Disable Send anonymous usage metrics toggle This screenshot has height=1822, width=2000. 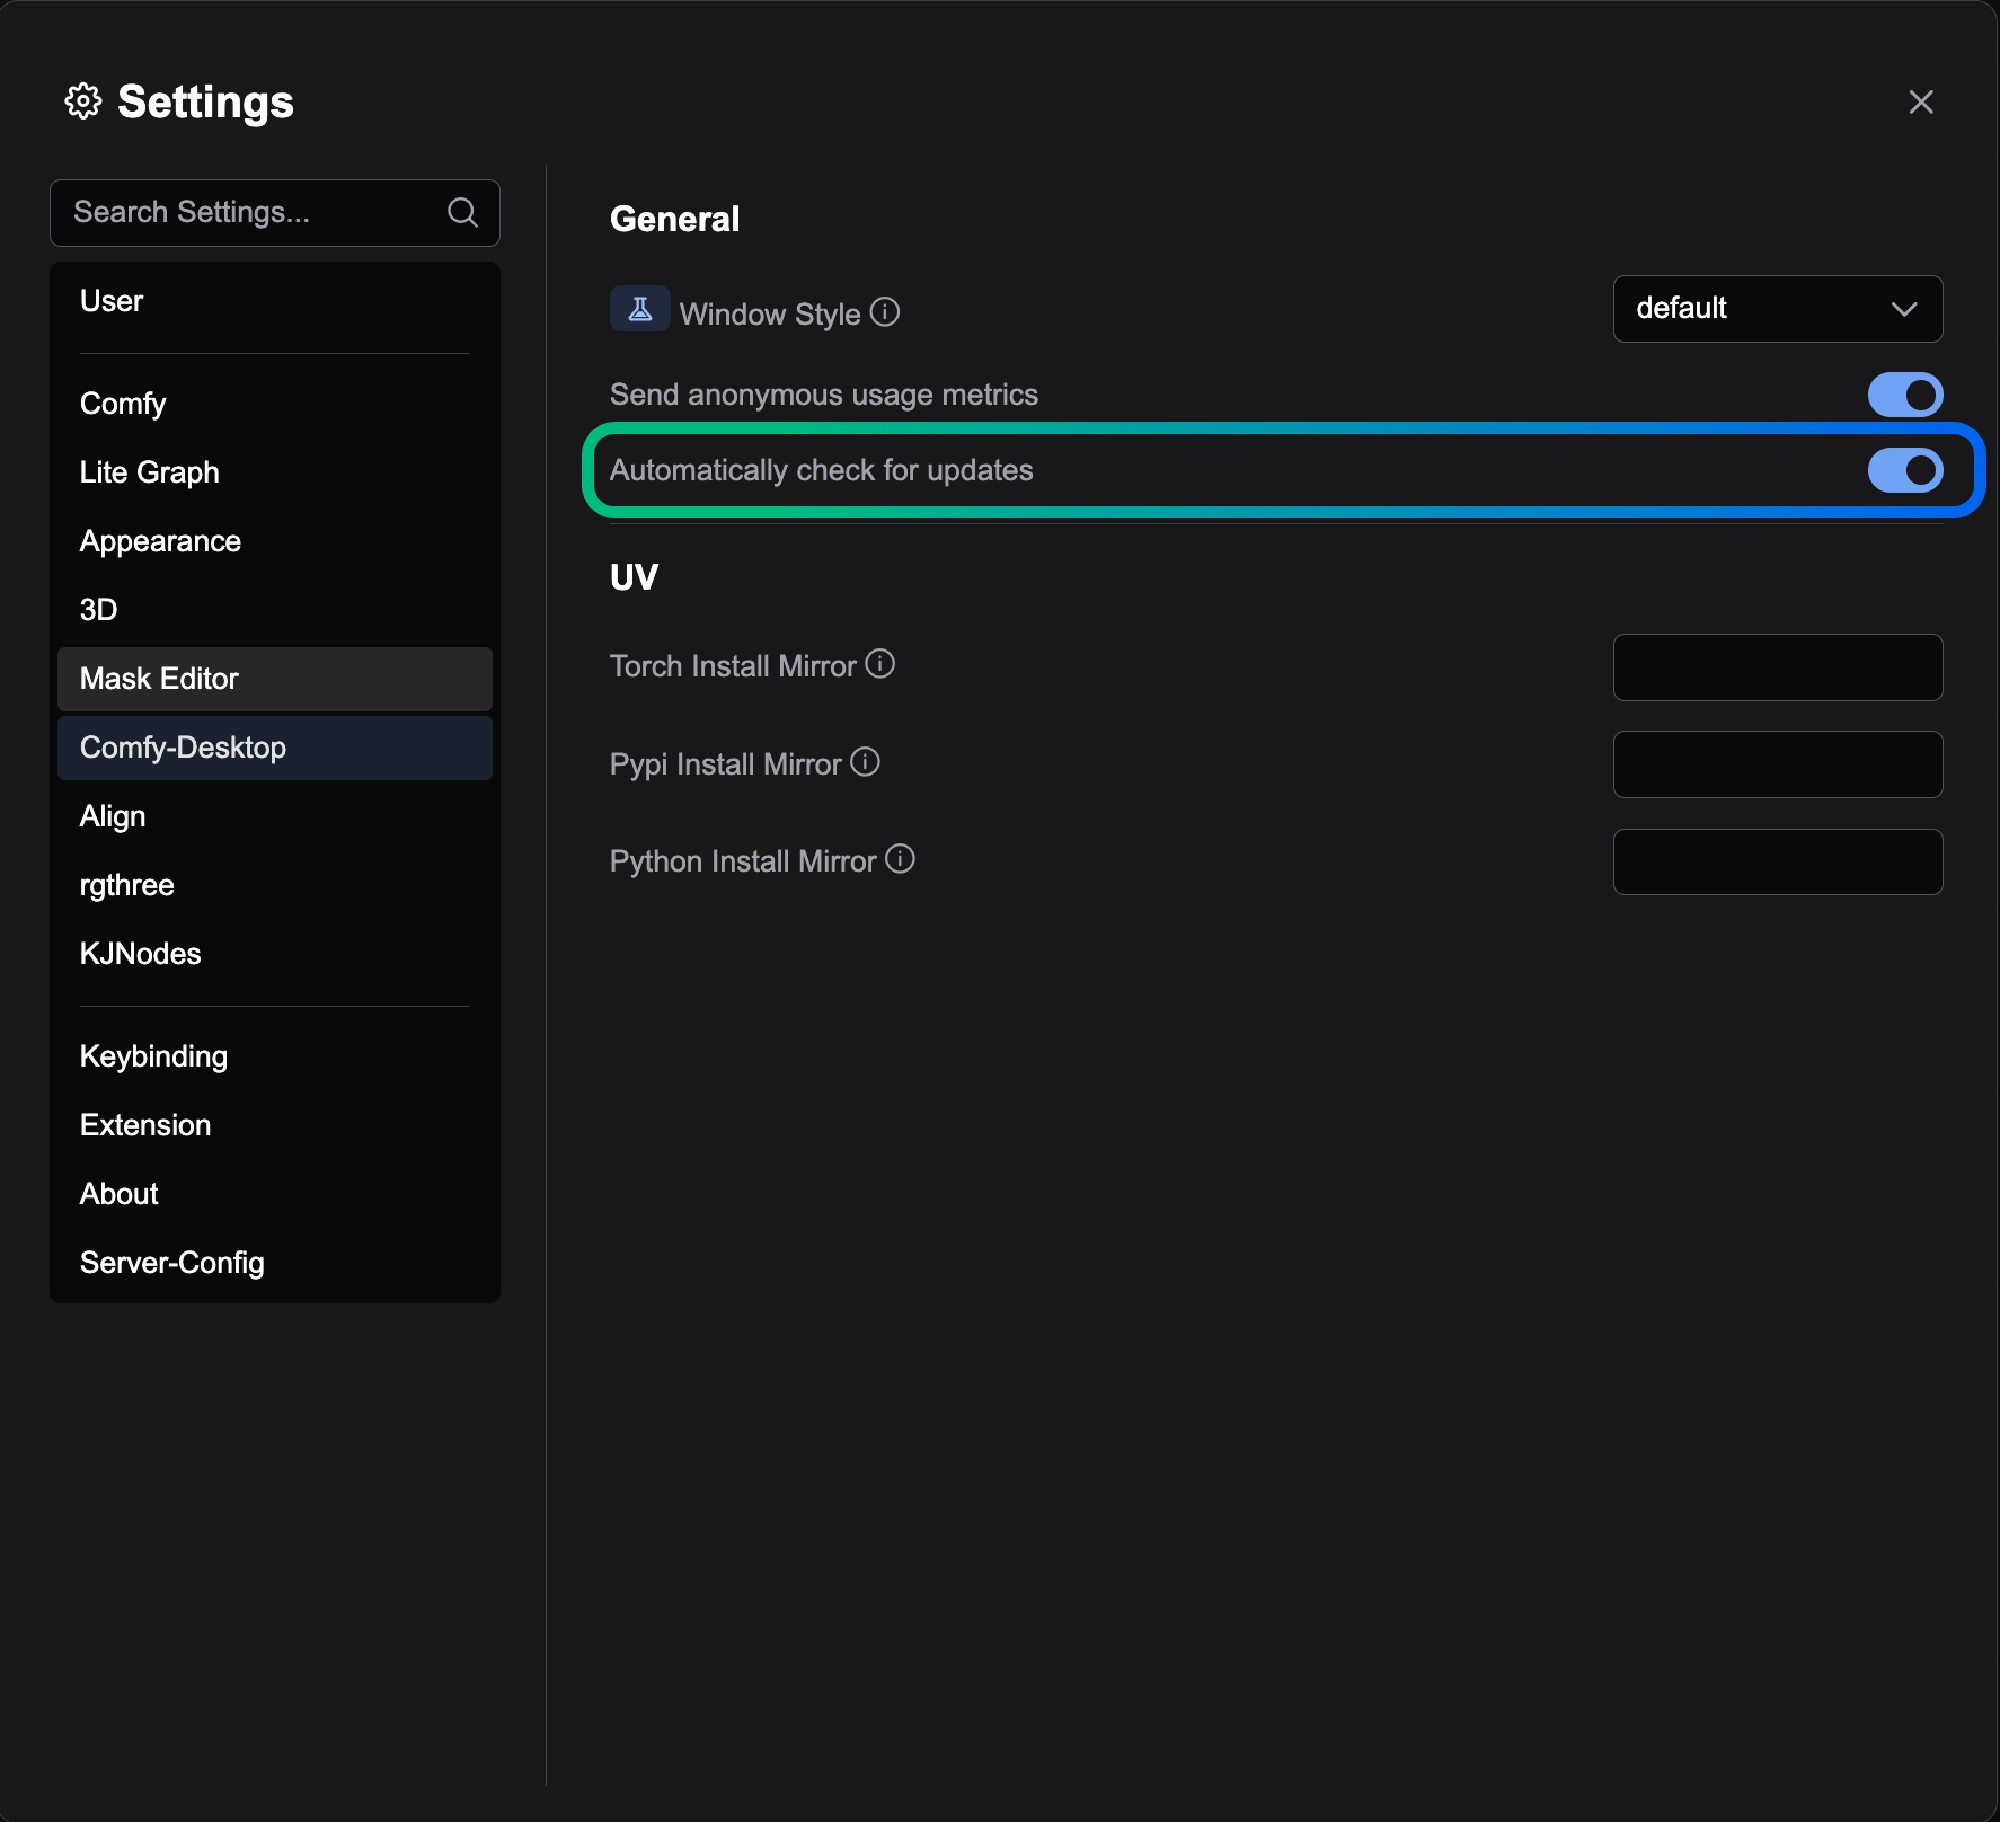click(x=1904, y=395)
